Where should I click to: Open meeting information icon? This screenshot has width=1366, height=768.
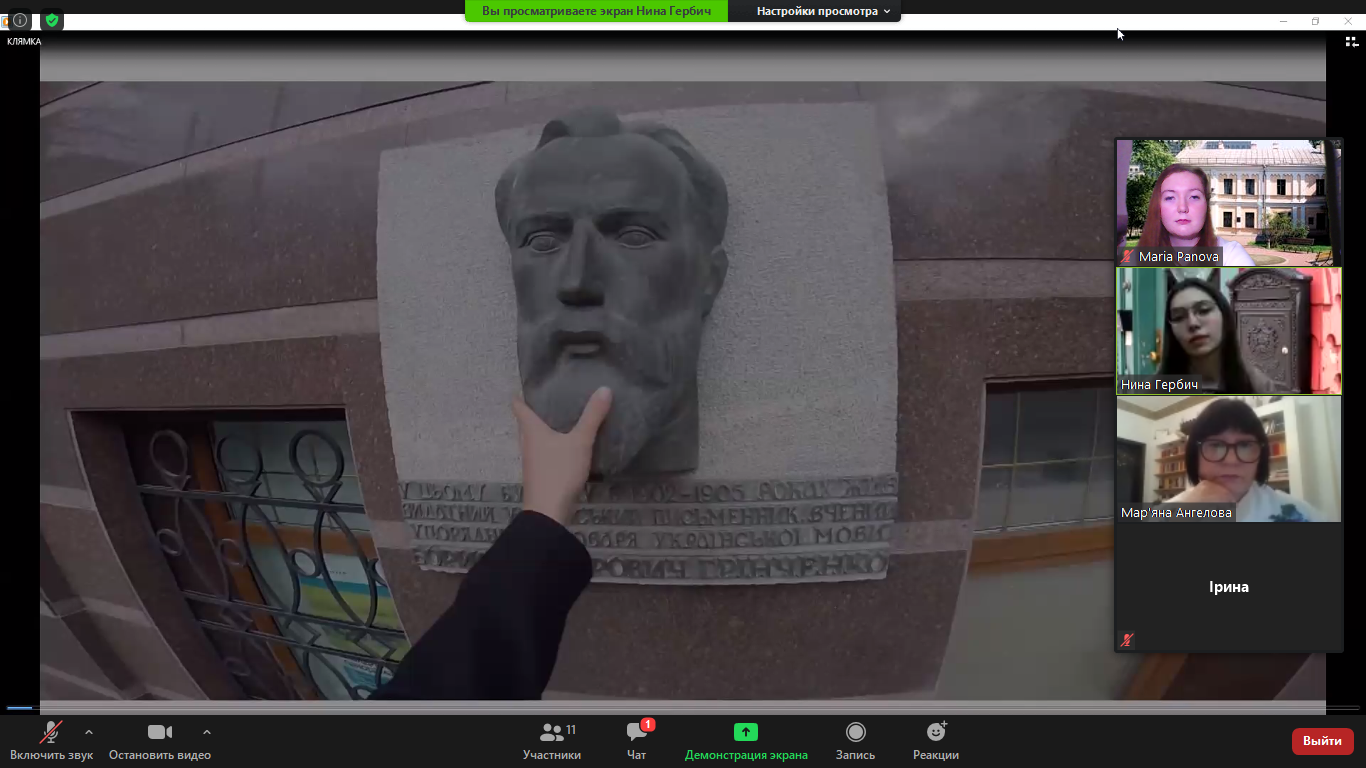pyautogui.click(x=20, y=20)
